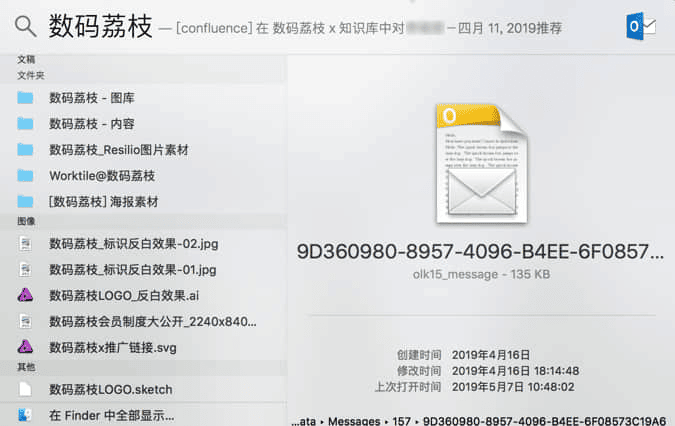Click the Messages segment in file path

354,421
